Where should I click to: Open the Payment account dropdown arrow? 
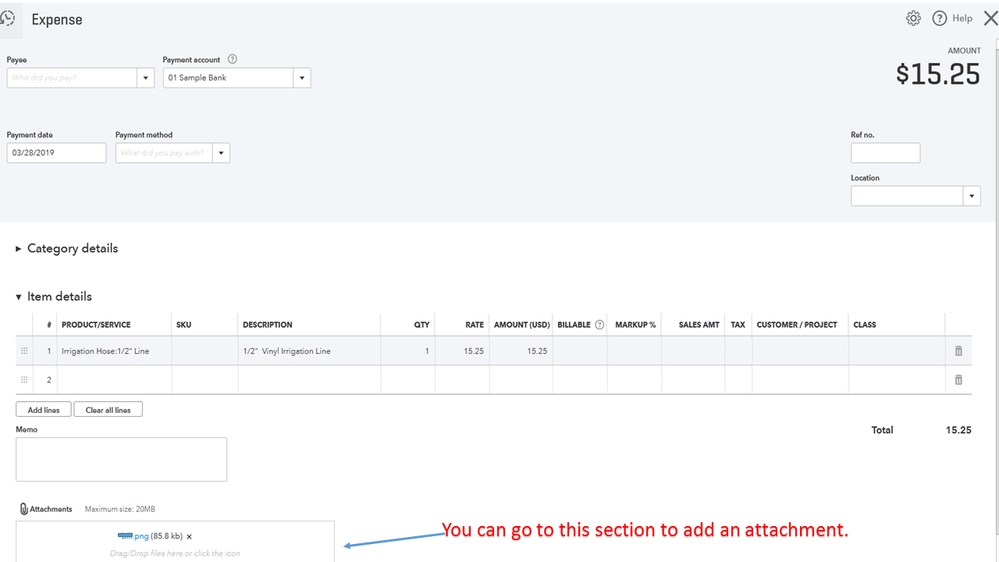point(301,78)
